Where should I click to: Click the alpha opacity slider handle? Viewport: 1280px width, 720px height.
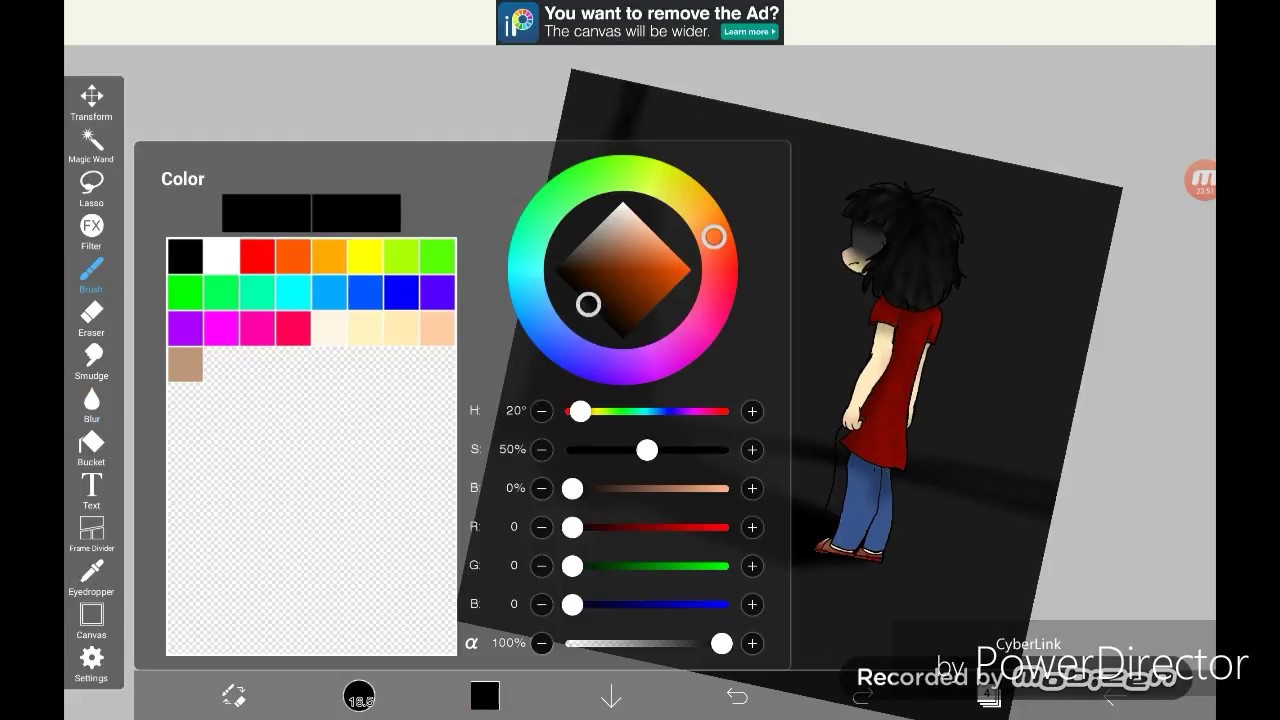pyautogui.click(x=722, y=643)
